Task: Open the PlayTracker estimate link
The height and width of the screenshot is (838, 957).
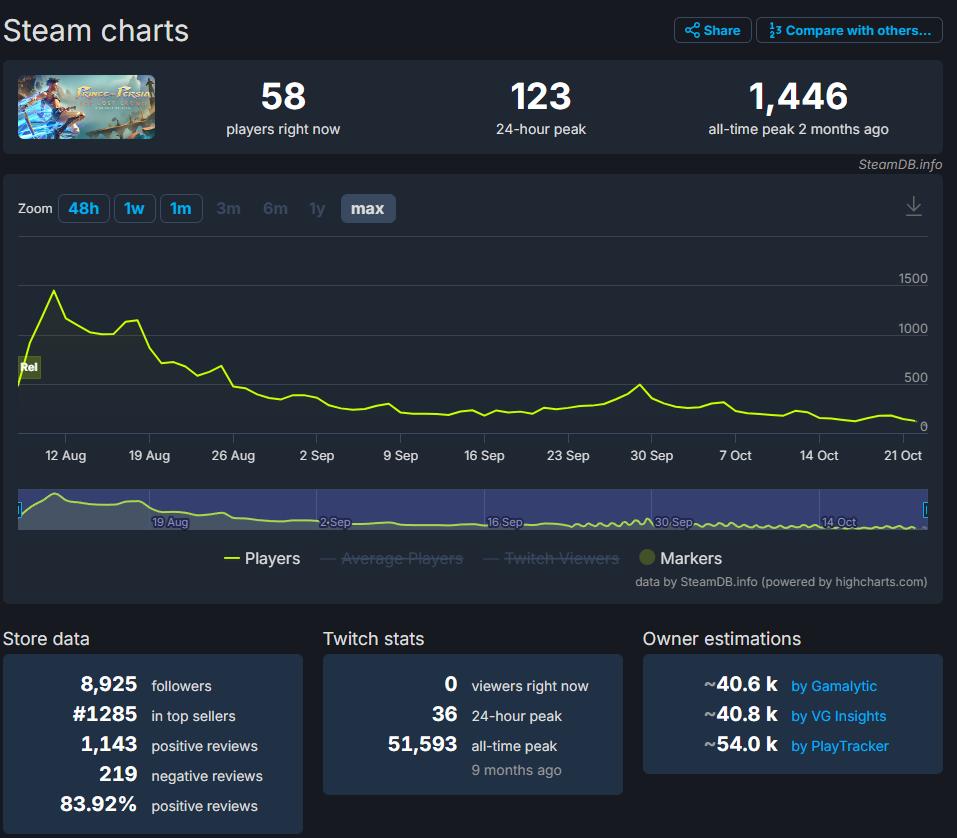Action: 839,746
